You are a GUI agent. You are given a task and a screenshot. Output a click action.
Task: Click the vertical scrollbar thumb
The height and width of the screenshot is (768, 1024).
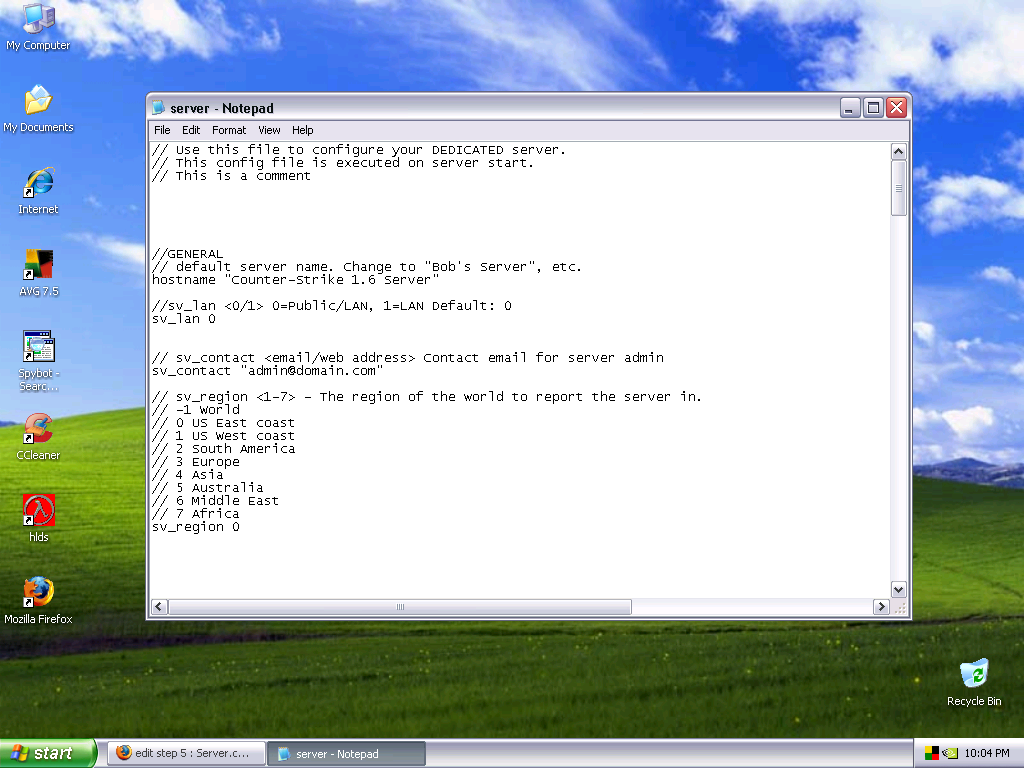point(899,188)
